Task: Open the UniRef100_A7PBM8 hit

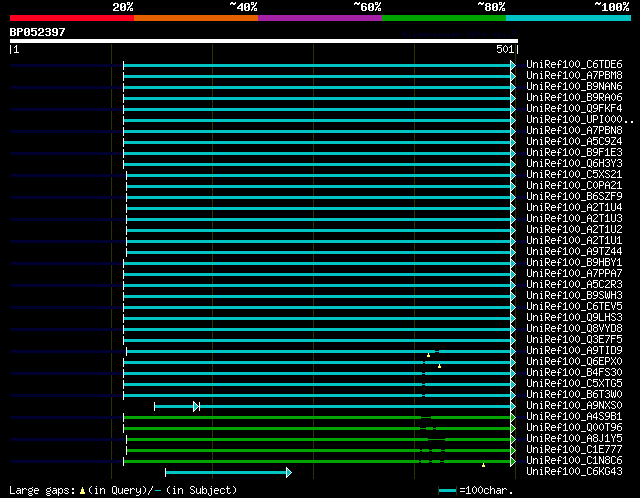Action: coord(574,75)
